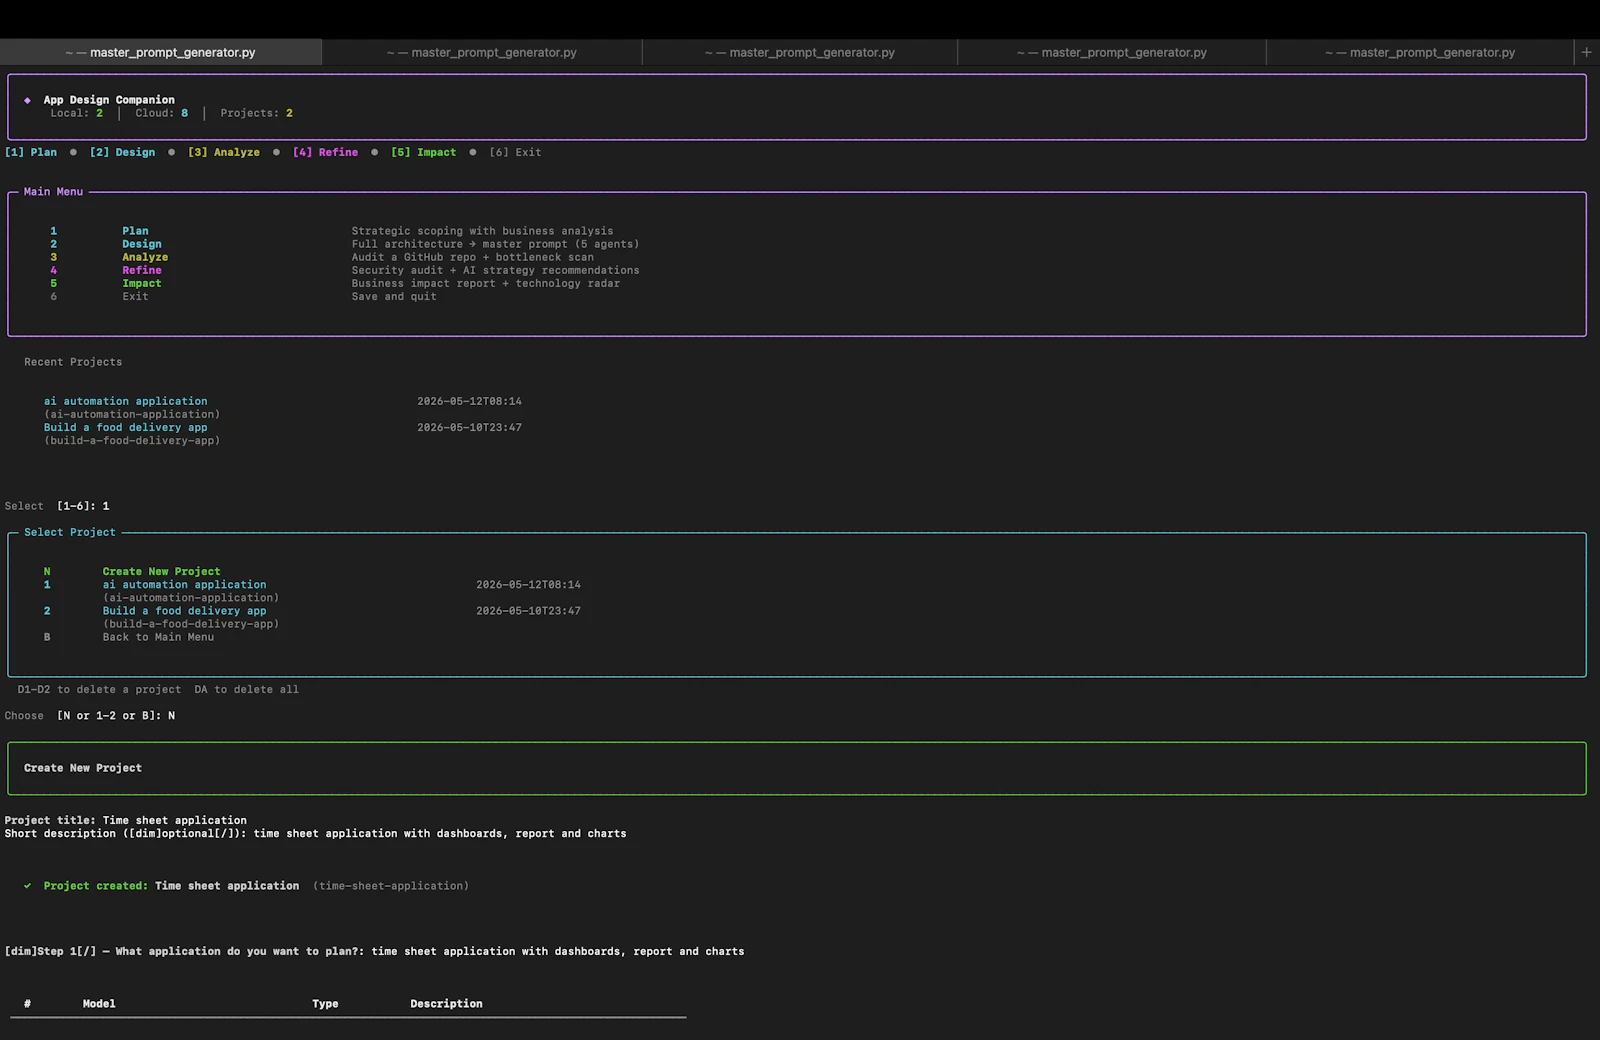Image resolution: width=1600 pixels, height=1040 pixels.
Task: Click the Create New Project banner box
Action: pyautogui.click(x=797, y=768)
